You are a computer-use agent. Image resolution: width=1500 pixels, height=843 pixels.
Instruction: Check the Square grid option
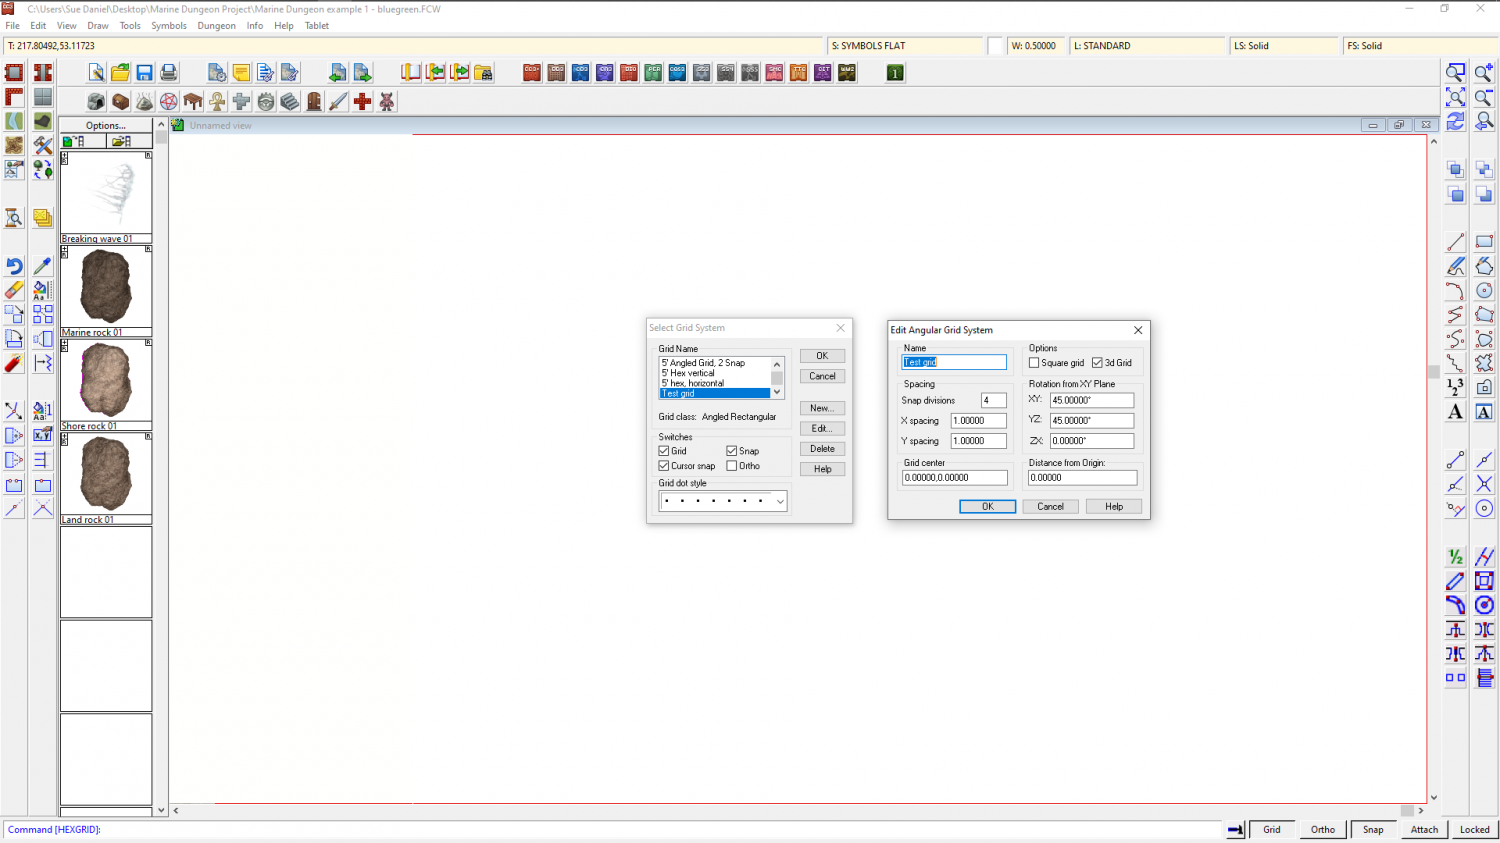click(x=1034, y=363)
